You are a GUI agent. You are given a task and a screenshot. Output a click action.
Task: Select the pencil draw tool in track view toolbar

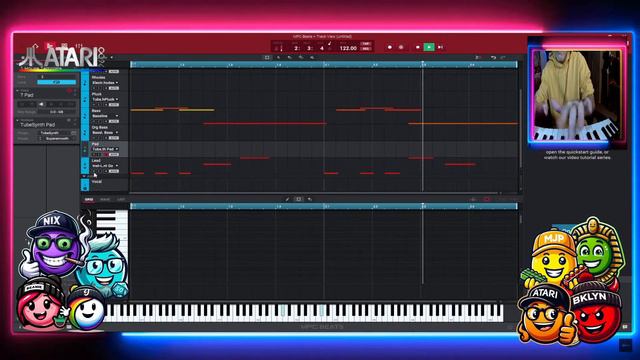(x=278, y=58)
